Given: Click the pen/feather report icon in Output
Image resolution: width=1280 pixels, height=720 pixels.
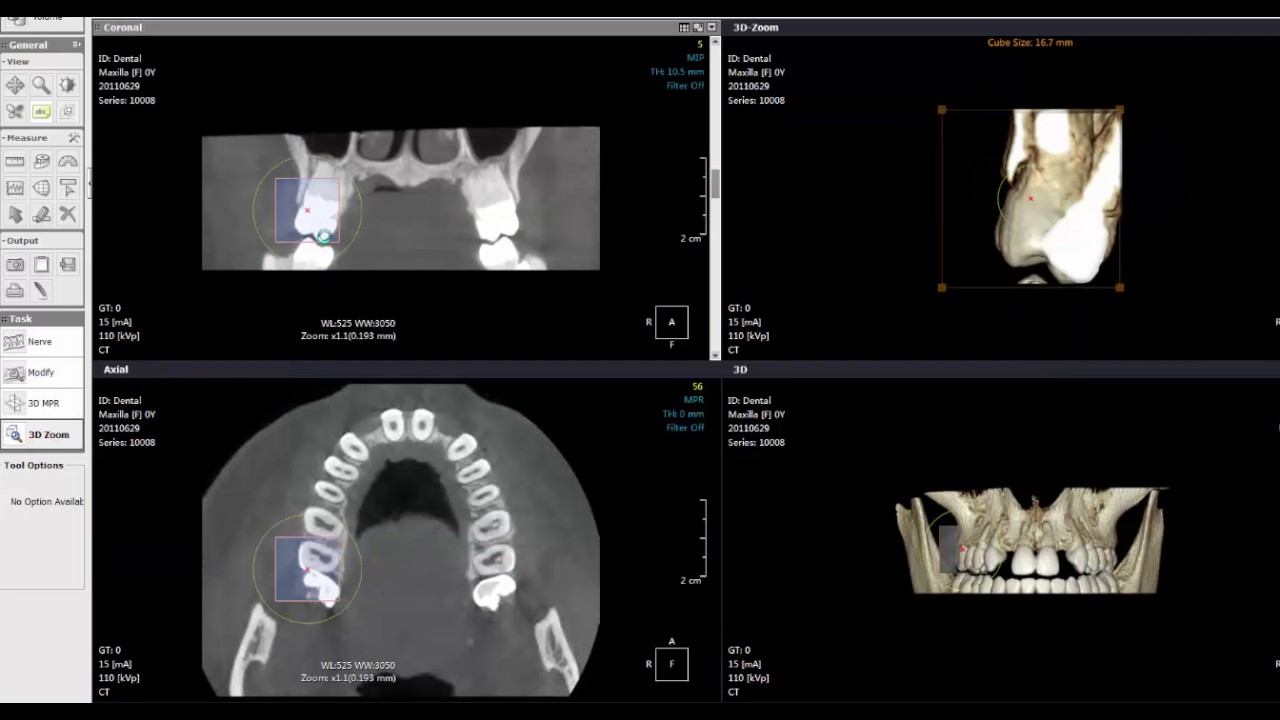Looking at the screenshot, I should (41, 291).
